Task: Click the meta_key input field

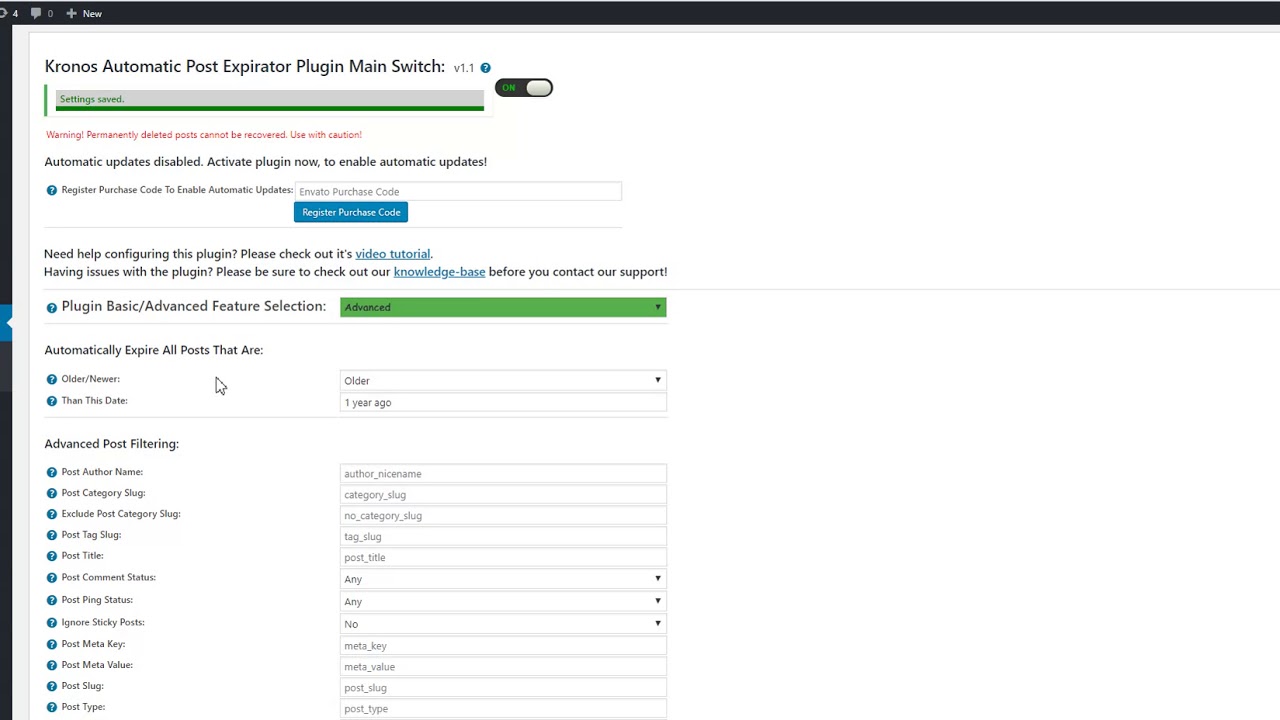Action: (x=503, y=646)
